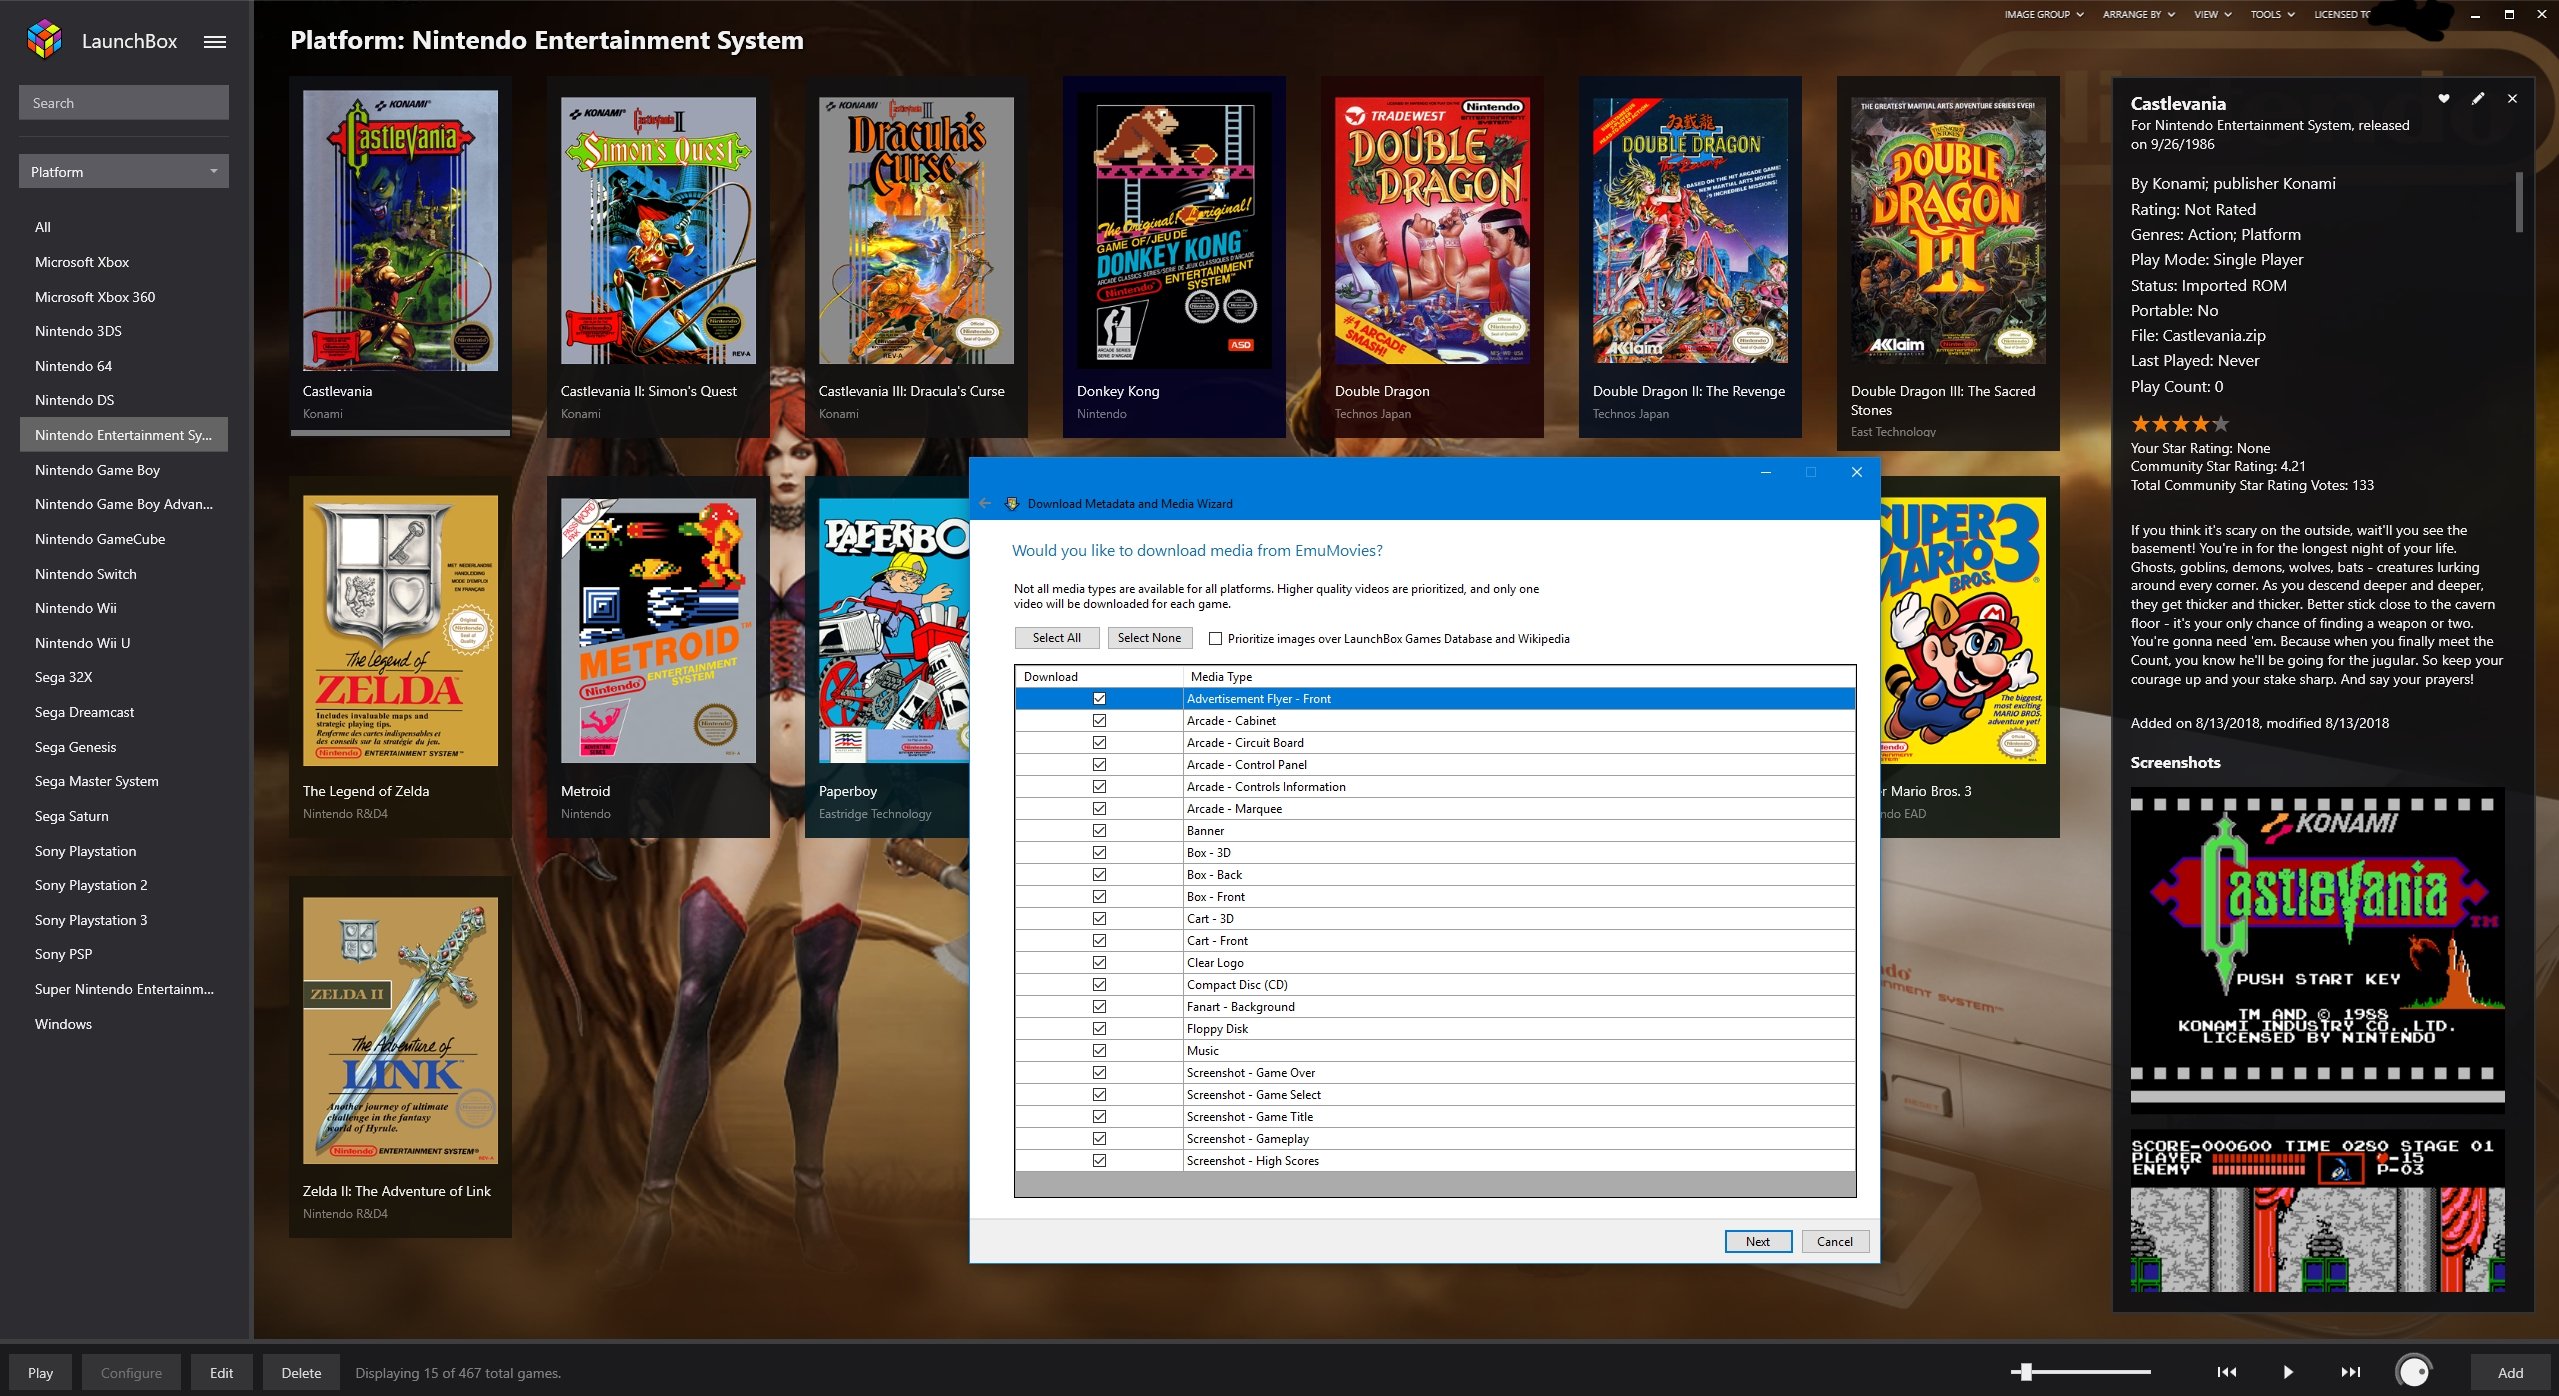This screenshot has width=2559, height=1396.
Task: Toggle Music download checkbox
Action: tap(1099, 1051)
